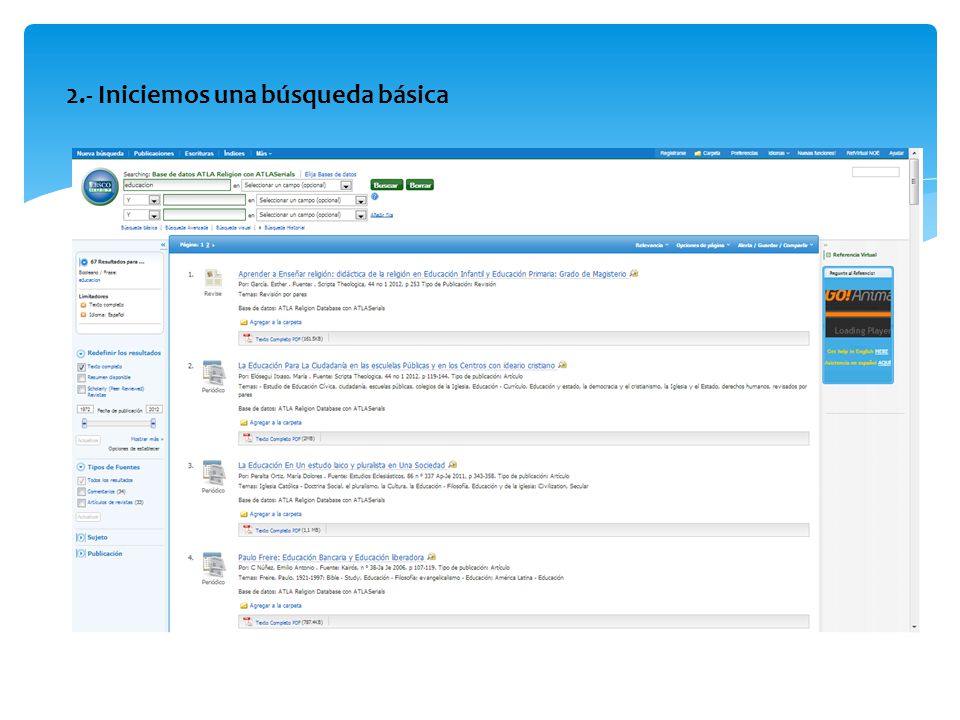Image resolution: width=960 pixels, height=720 pixels.
Task: Click the Periódico icon of result 3
Action: (213, 473)
